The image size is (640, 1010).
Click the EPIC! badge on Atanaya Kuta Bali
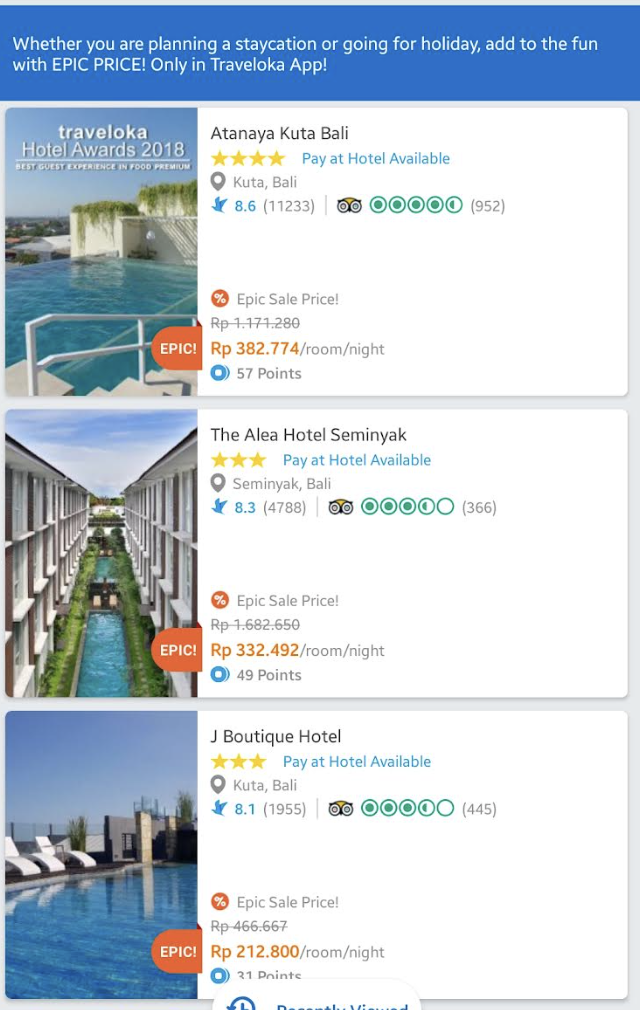tap(178, 349)
